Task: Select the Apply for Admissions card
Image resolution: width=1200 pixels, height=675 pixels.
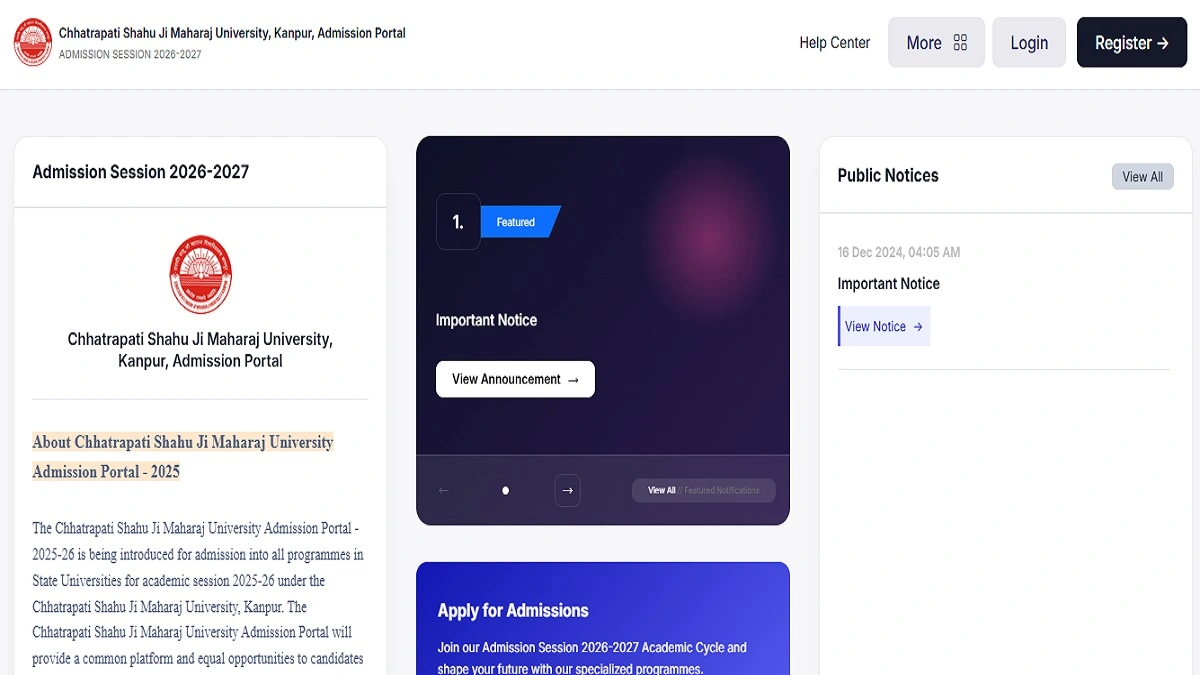Action: point(602,620)
